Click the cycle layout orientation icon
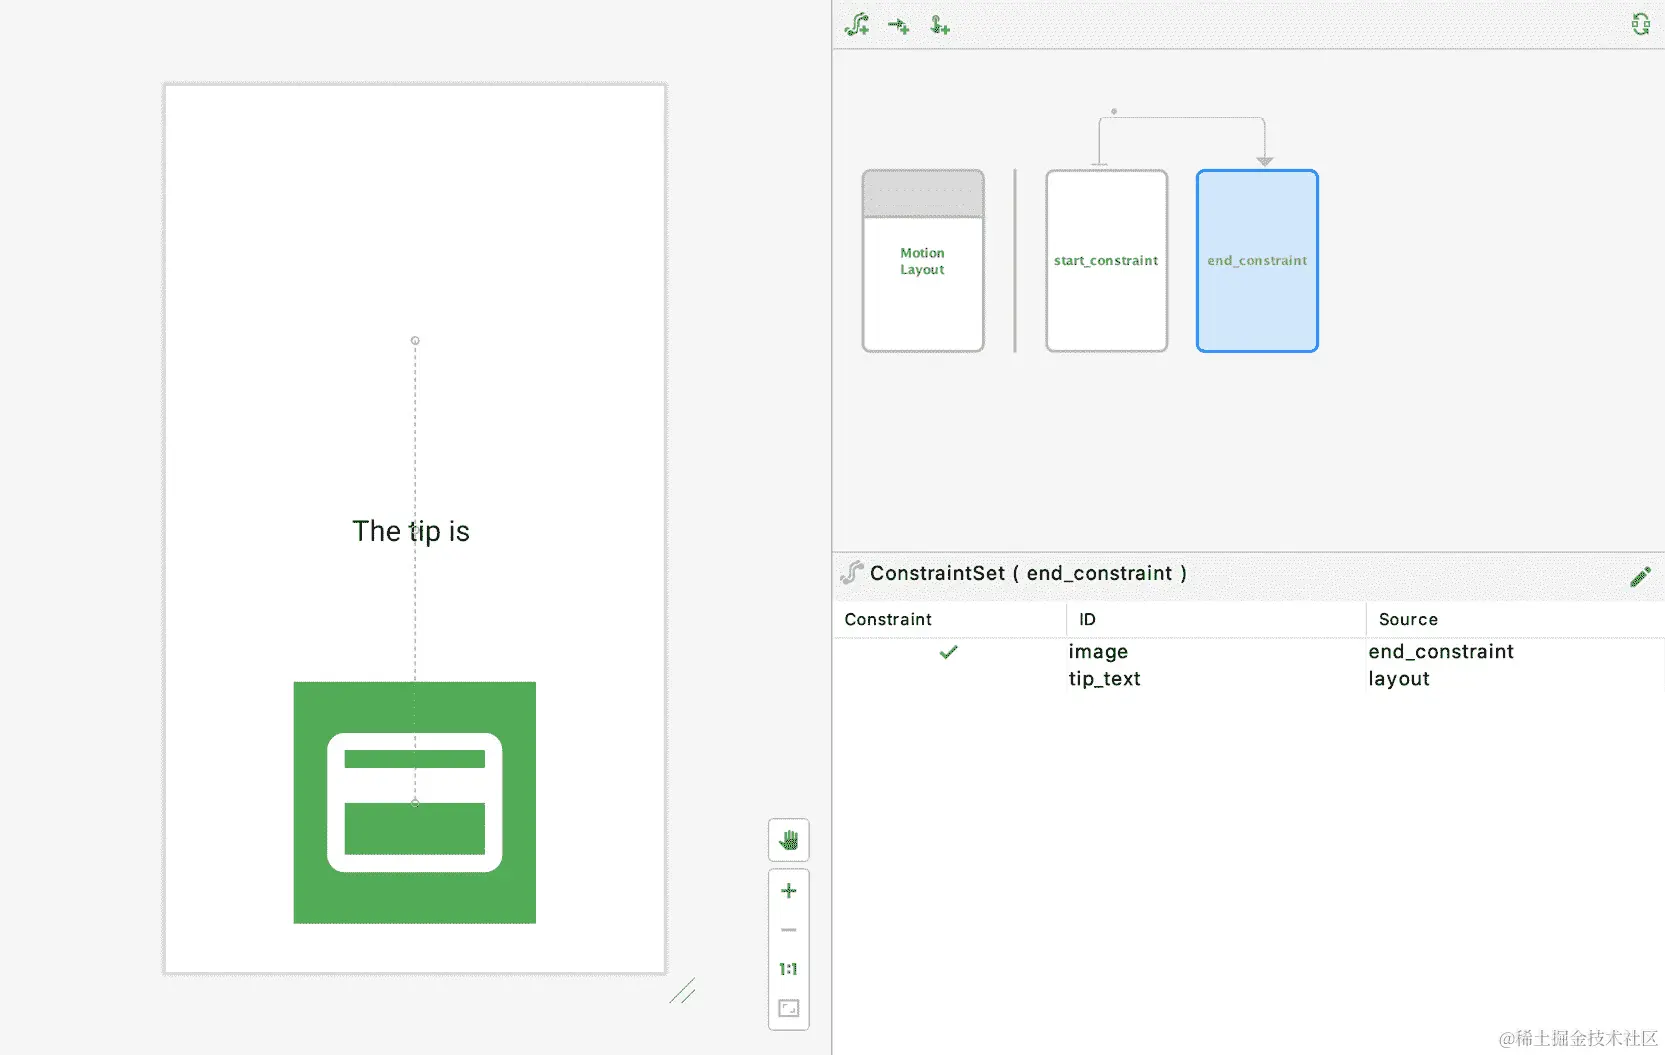This screenshot has width=1665, height=1055. pyautogui.click(x=1641, y=24)
